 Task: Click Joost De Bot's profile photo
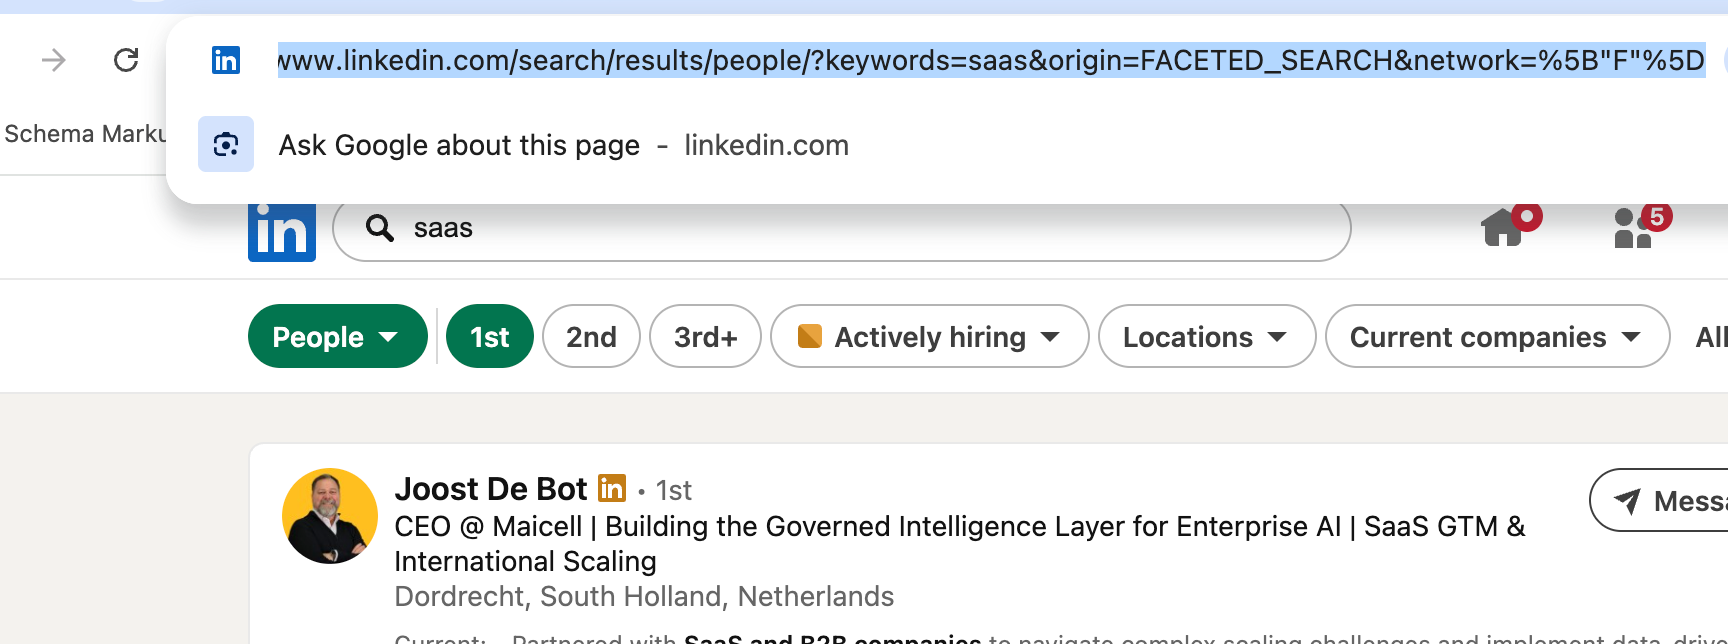click(330, 516)
